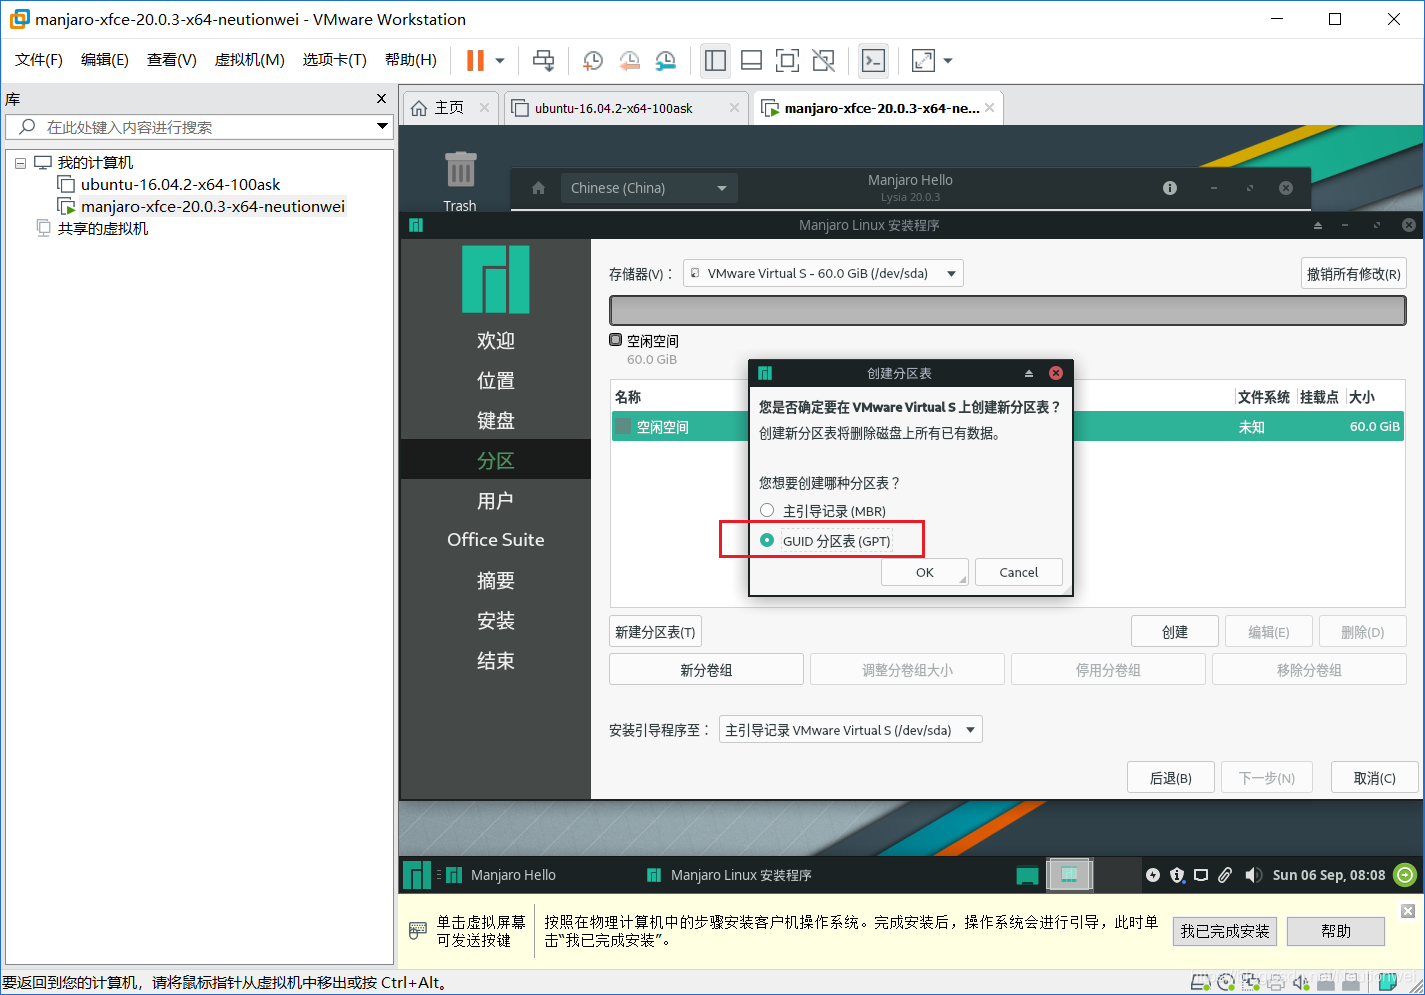Click the Unity mode toolbar icon

pyautogui.click(x=823, y=61)
